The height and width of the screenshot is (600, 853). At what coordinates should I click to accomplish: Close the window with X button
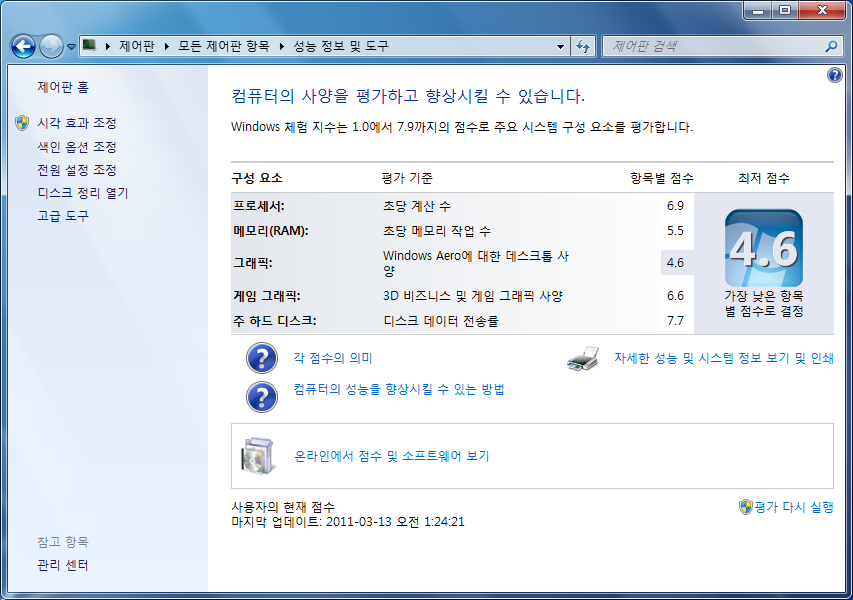tap(823, 10)
